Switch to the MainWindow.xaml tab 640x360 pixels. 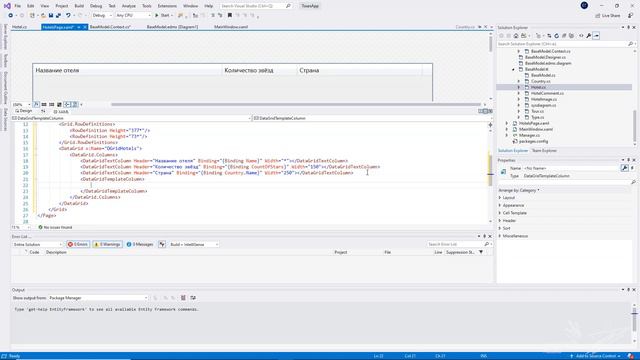(x=231, y=27)
